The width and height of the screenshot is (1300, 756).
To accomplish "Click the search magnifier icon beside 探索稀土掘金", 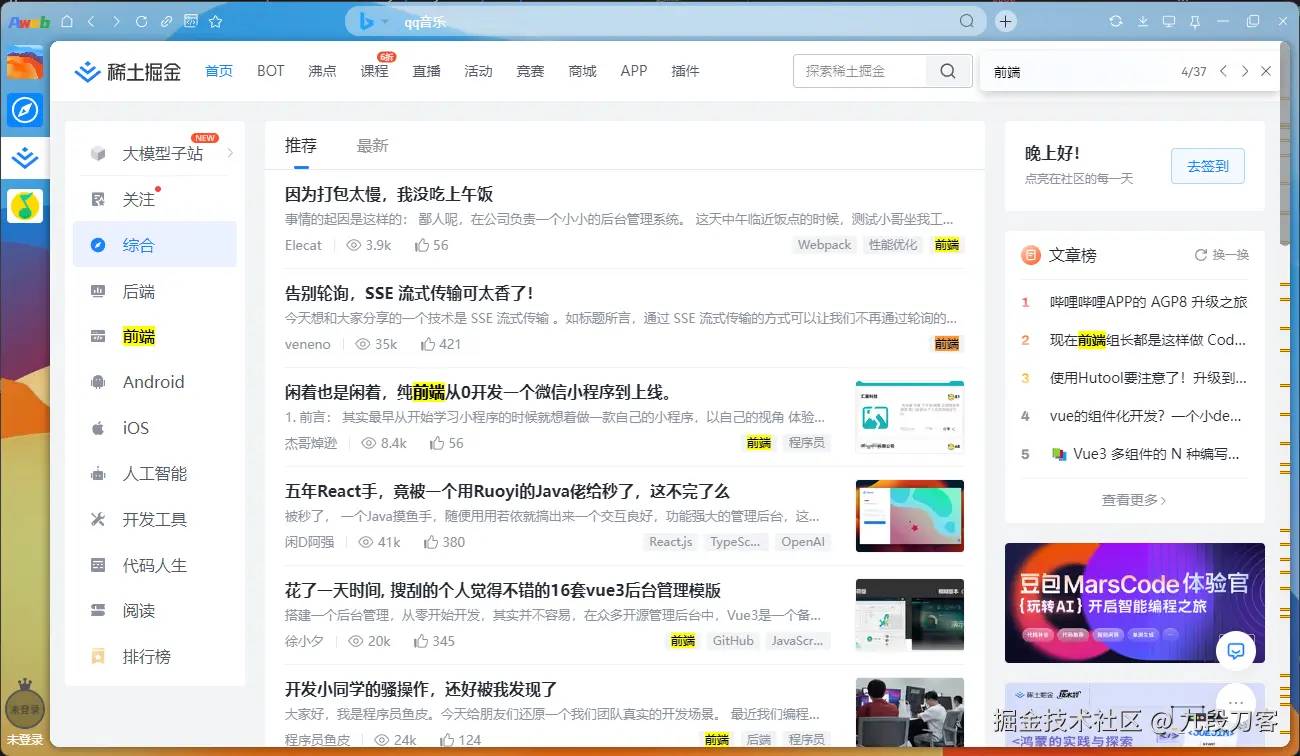I will click(x=948, y=71).
